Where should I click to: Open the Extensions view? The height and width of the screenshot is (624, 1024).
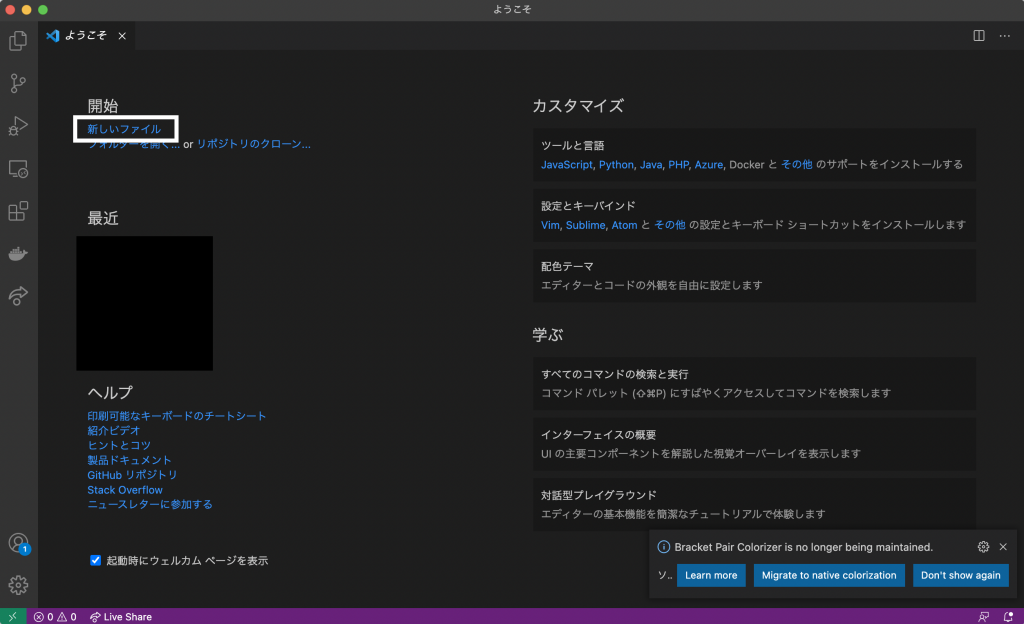(18, 212)
